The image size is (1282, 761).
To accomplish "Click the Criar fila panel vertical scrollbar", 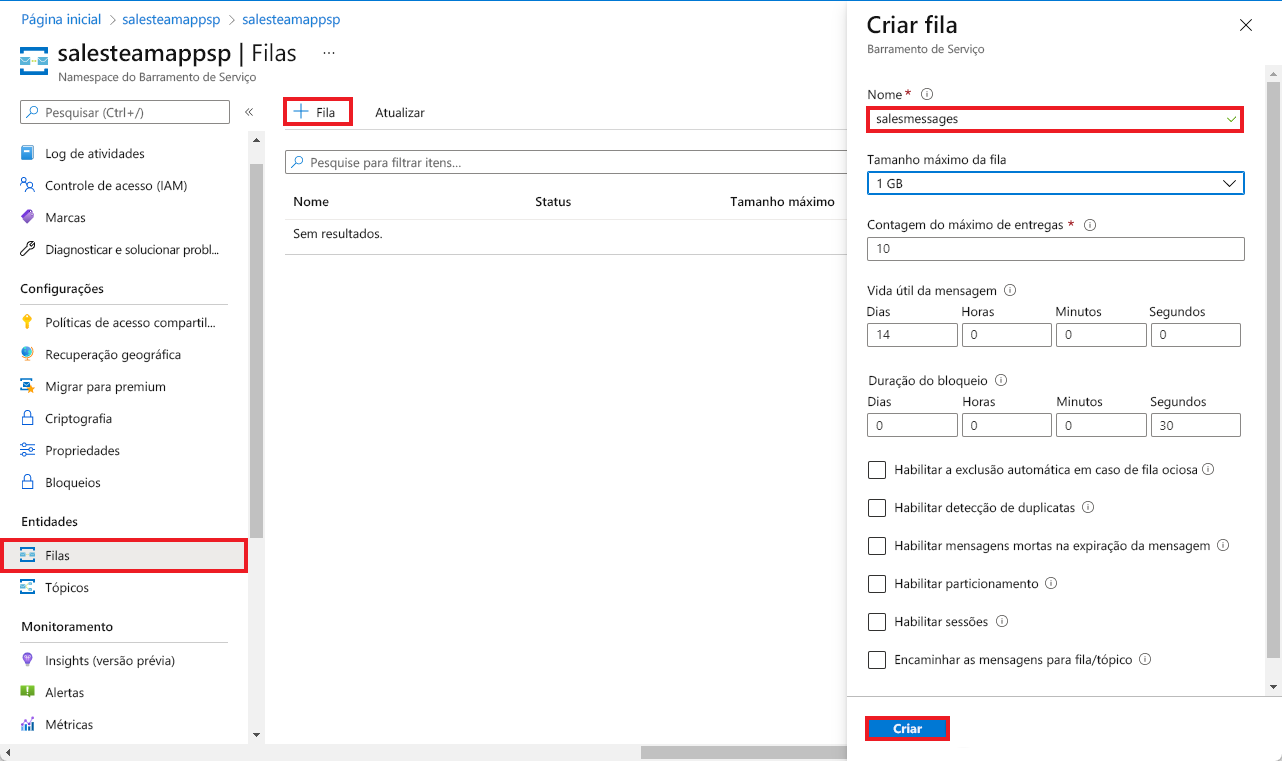I will 1273,370.
